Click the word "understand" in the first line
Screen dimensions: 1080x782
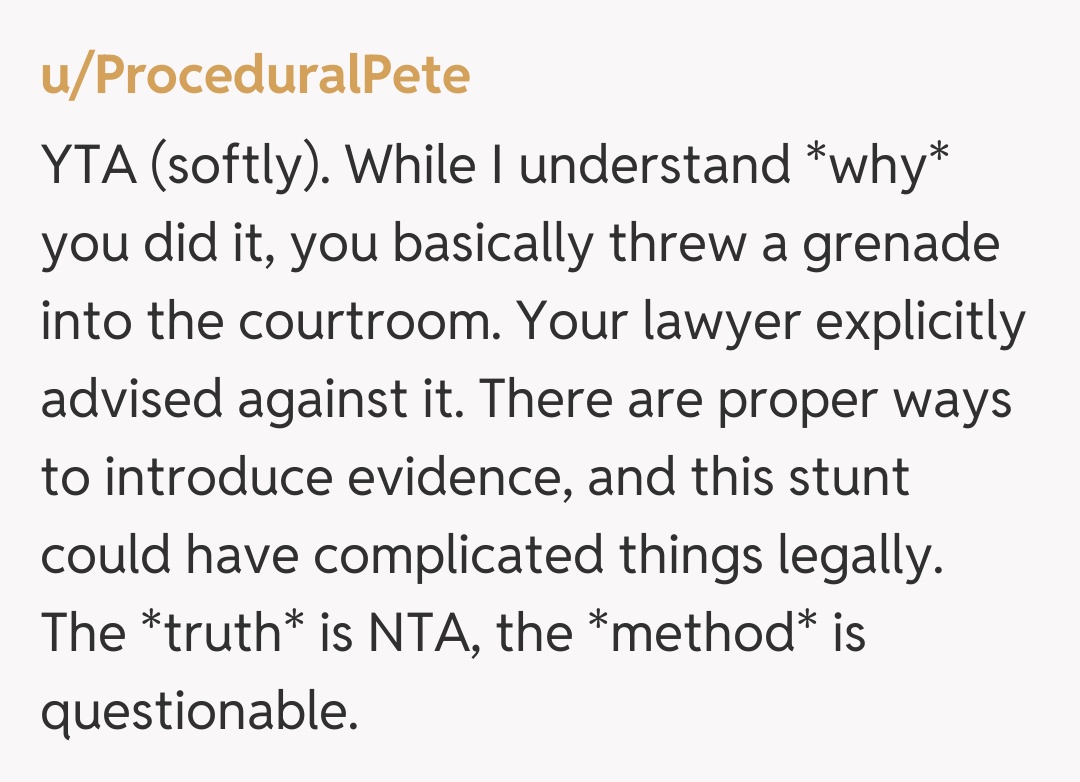[x=654, y=166]
